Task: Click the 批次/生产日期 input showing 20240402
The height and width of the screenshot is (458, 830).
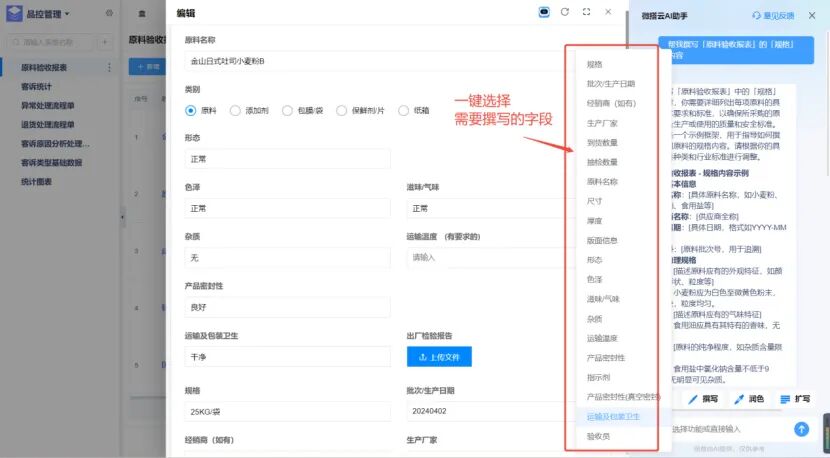Action: point(491,411)
